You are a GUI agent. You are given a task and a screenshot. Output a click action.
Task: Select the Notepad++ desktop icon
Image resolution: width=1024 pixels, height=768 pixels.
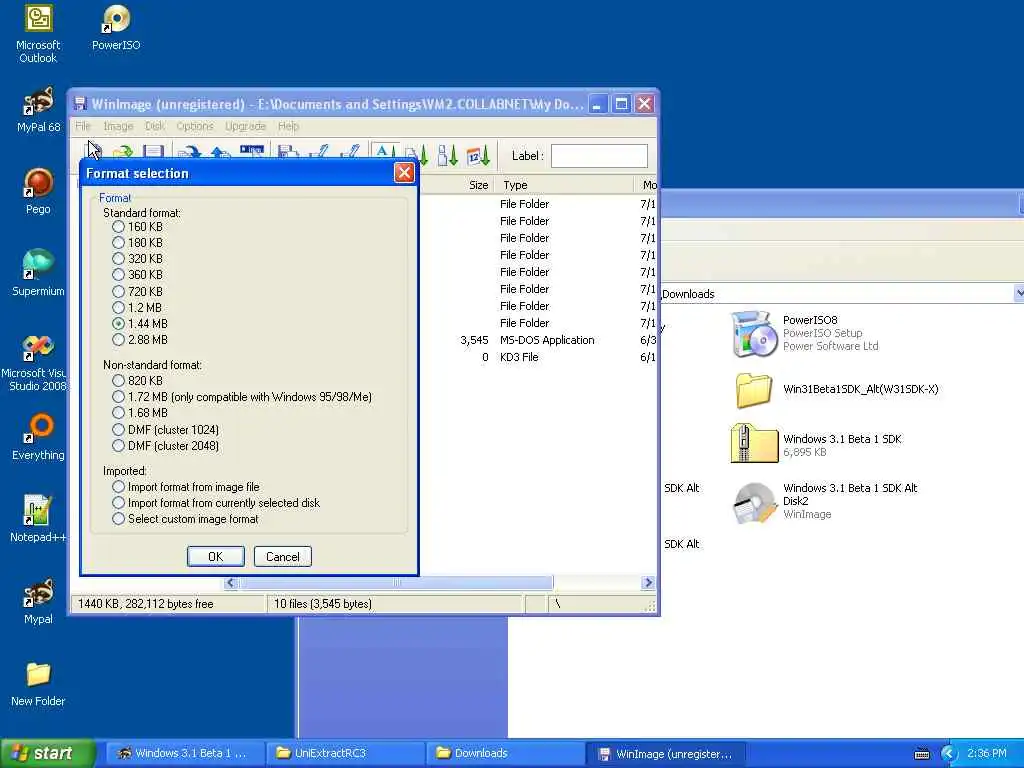tap(38, 519)
